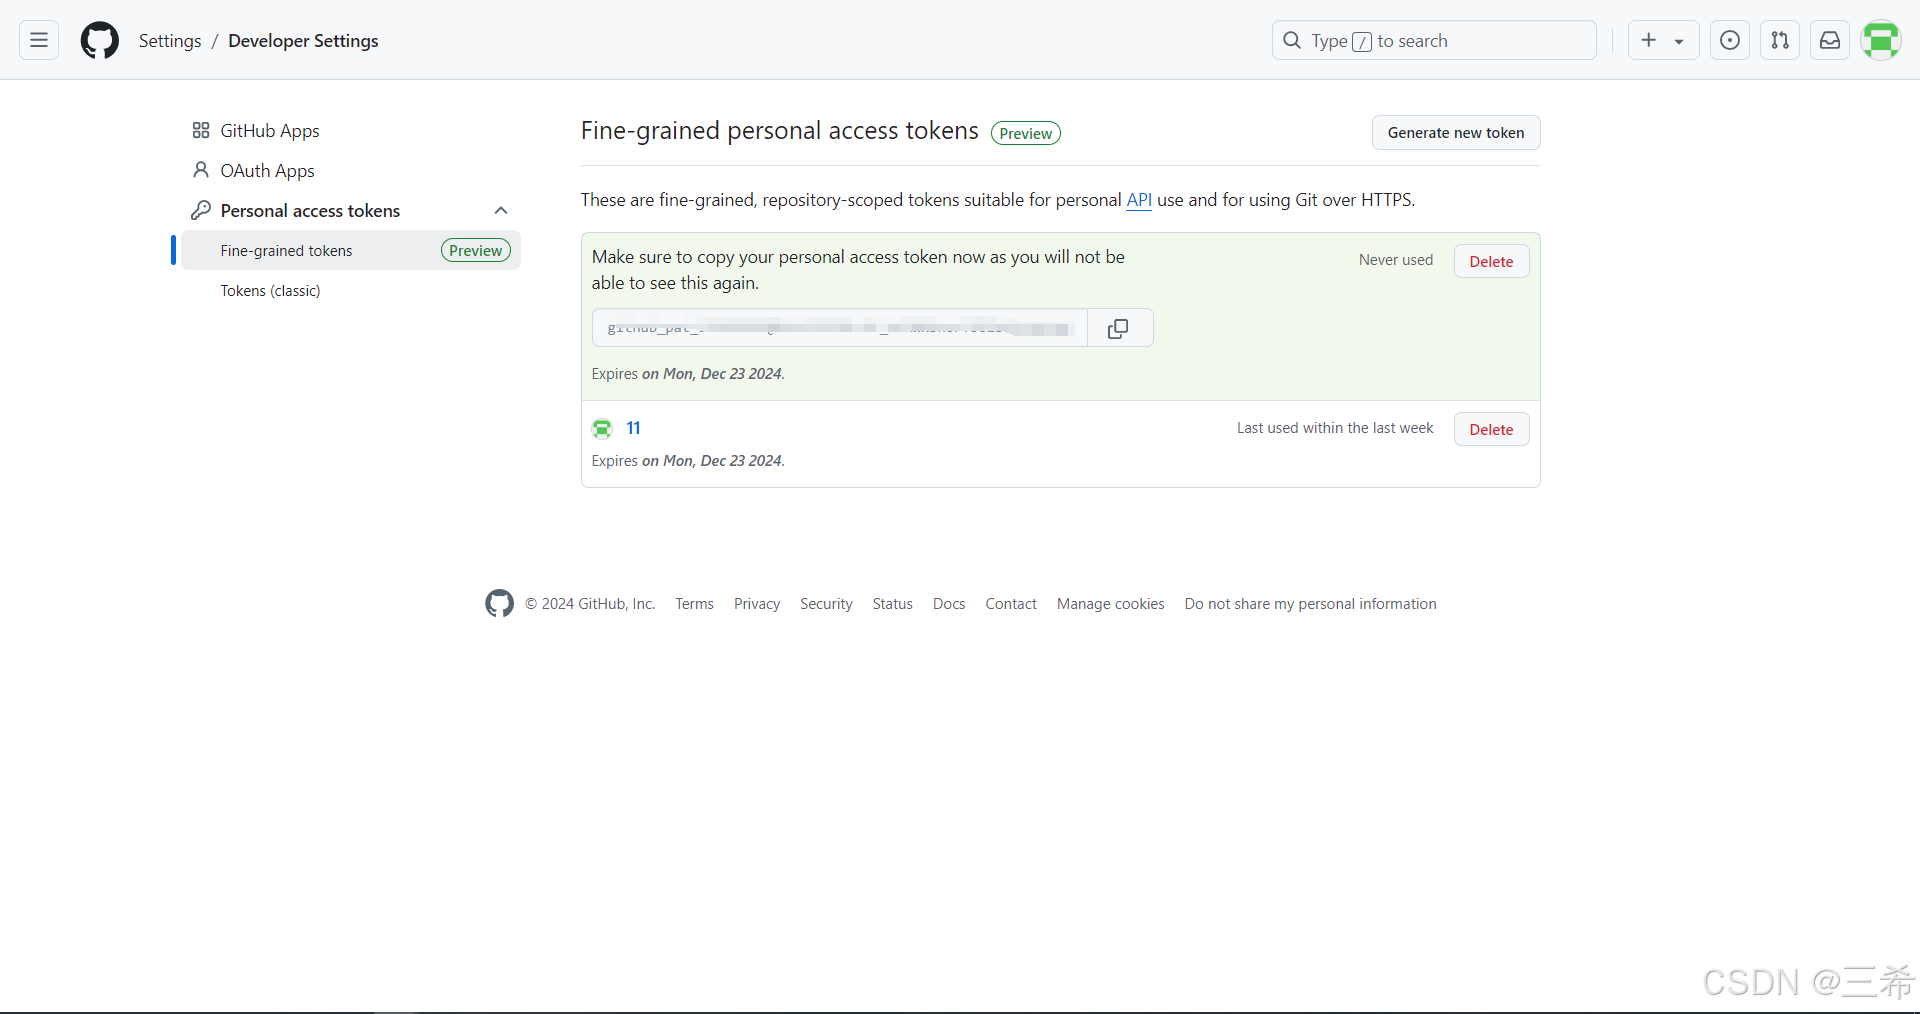
Task: Click Manage cookies in footer
Action: tap(1110, 603)
